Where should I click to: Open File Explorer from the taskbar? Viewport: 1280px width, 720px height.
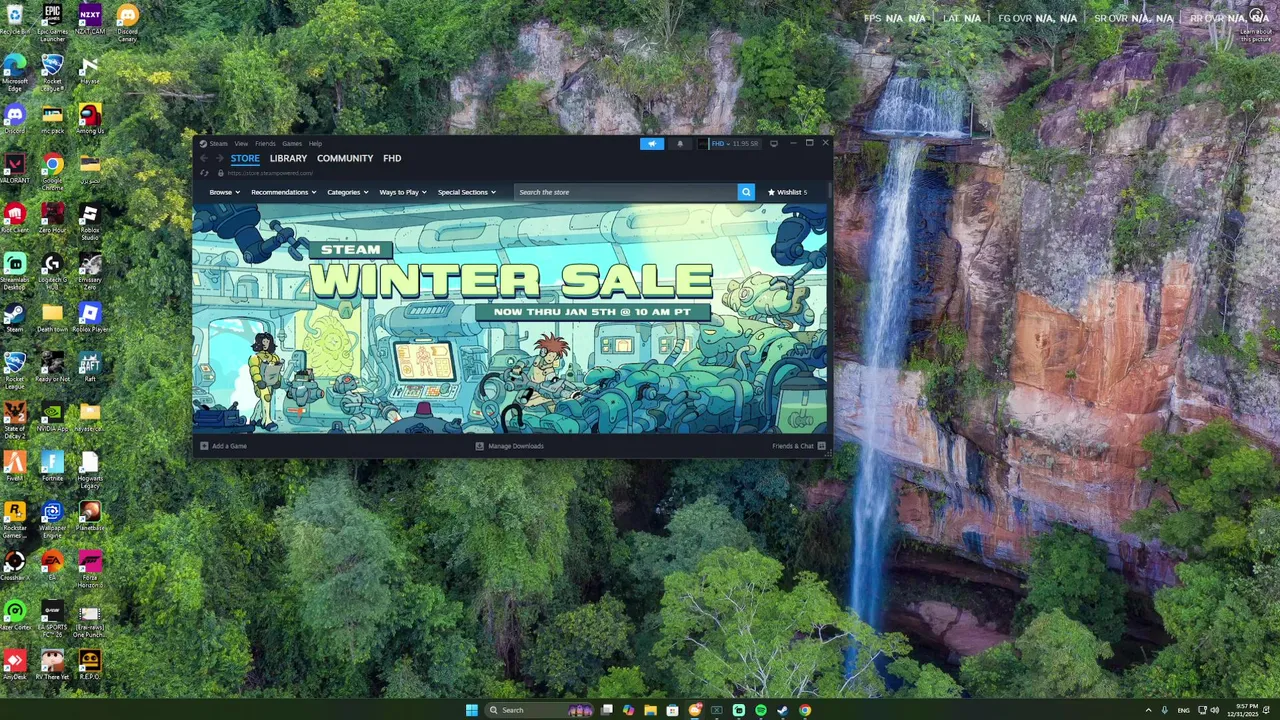pyautogui.click(x=650, y=710)
